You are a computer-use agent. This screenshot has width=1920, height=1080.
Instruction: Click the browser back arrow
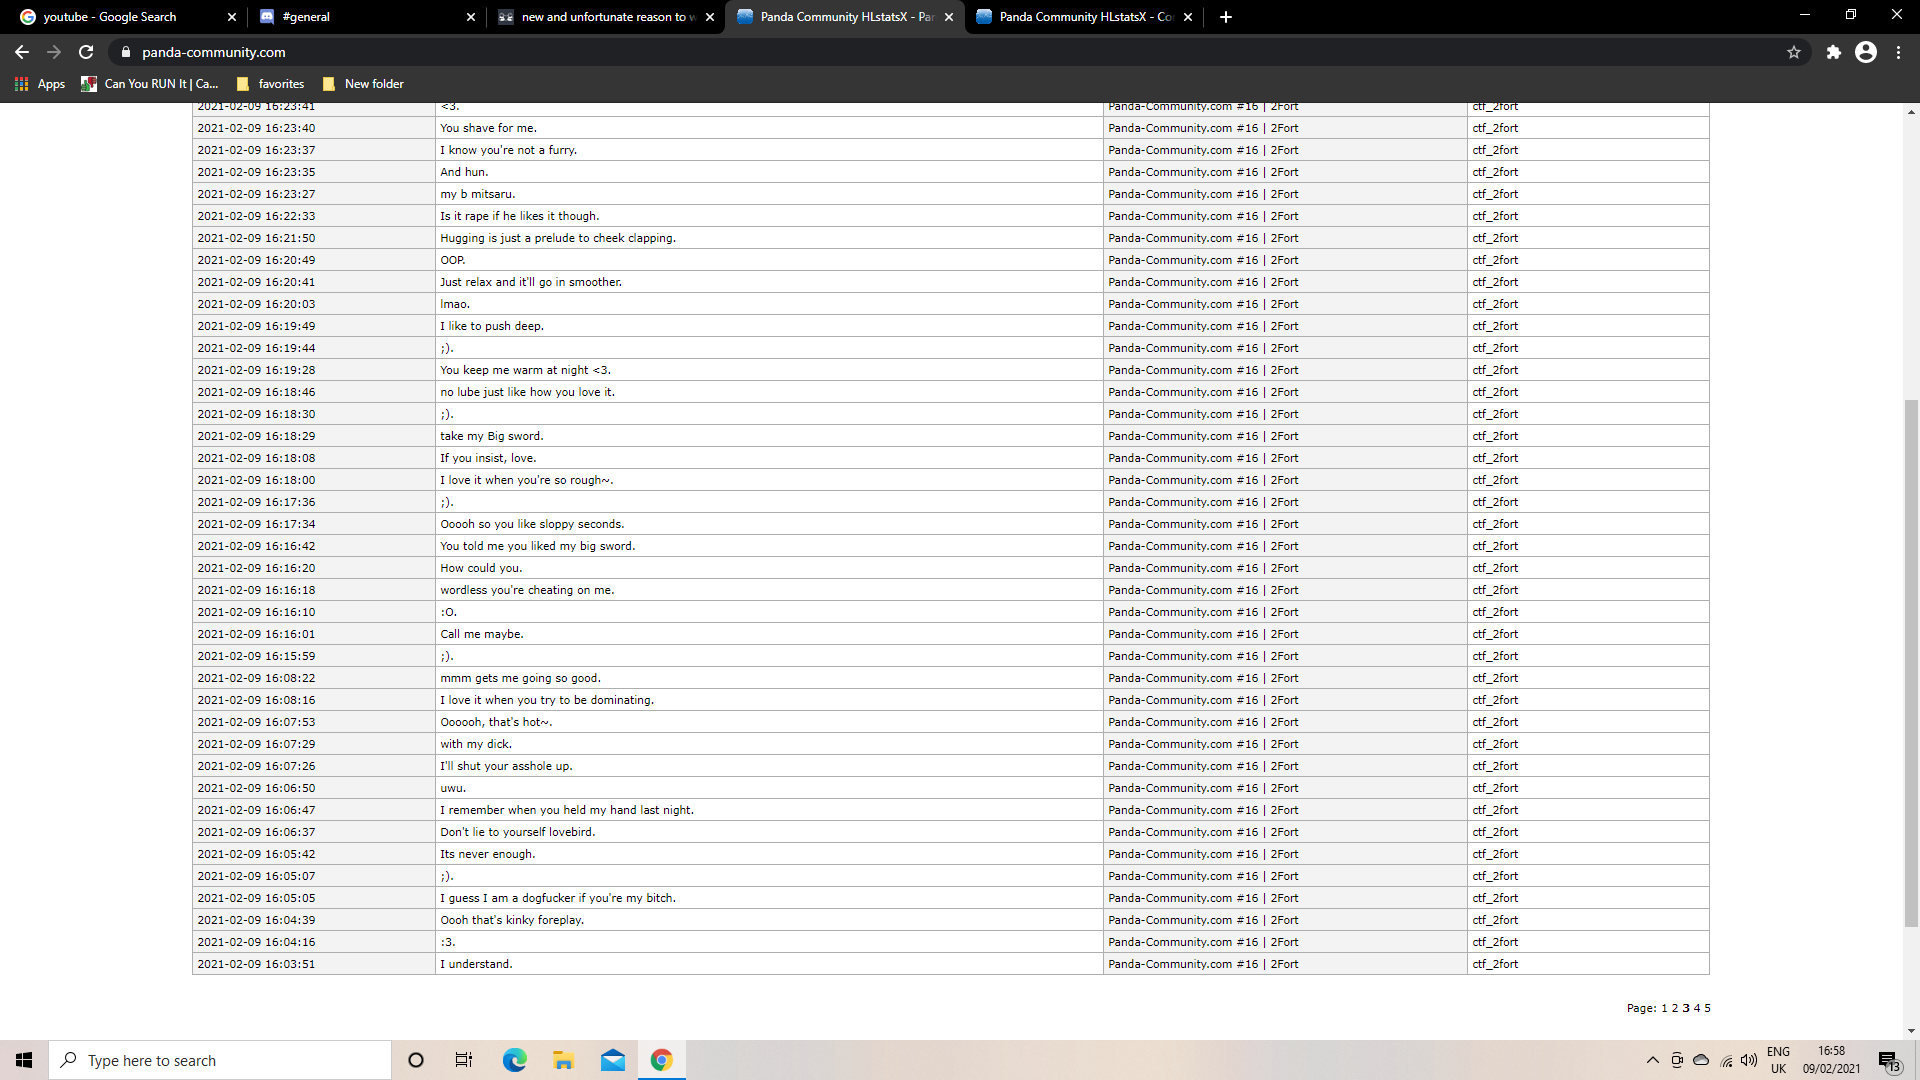point(22,52)
